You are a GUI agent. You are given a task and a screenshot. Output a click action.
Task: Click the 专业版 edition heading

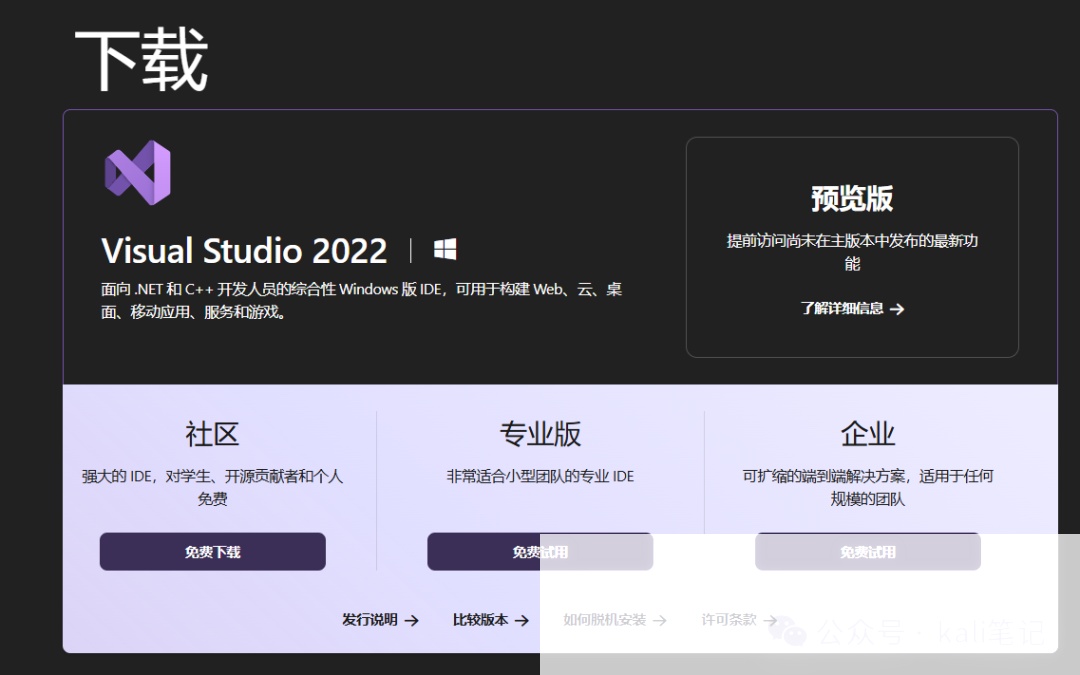click(540, 434)
